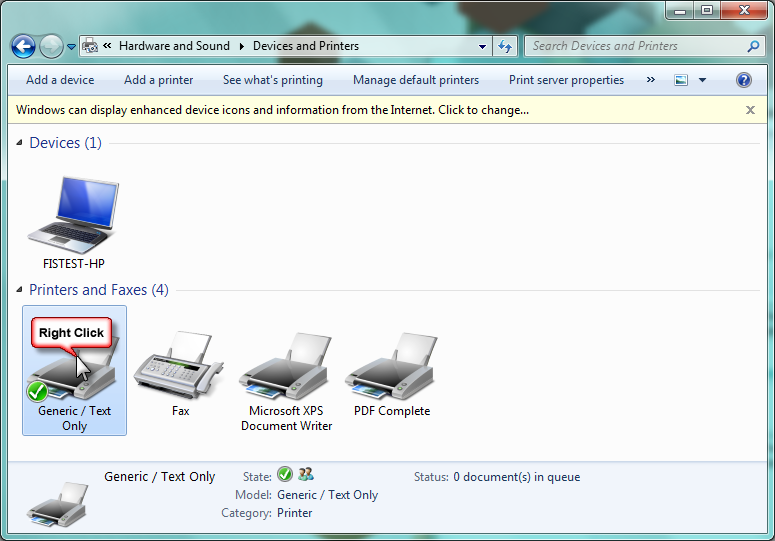The width and height of the screenshot is (775, 541).
Task: Click the refresh arrows beside address bar
Action: [x=505, y=46]
